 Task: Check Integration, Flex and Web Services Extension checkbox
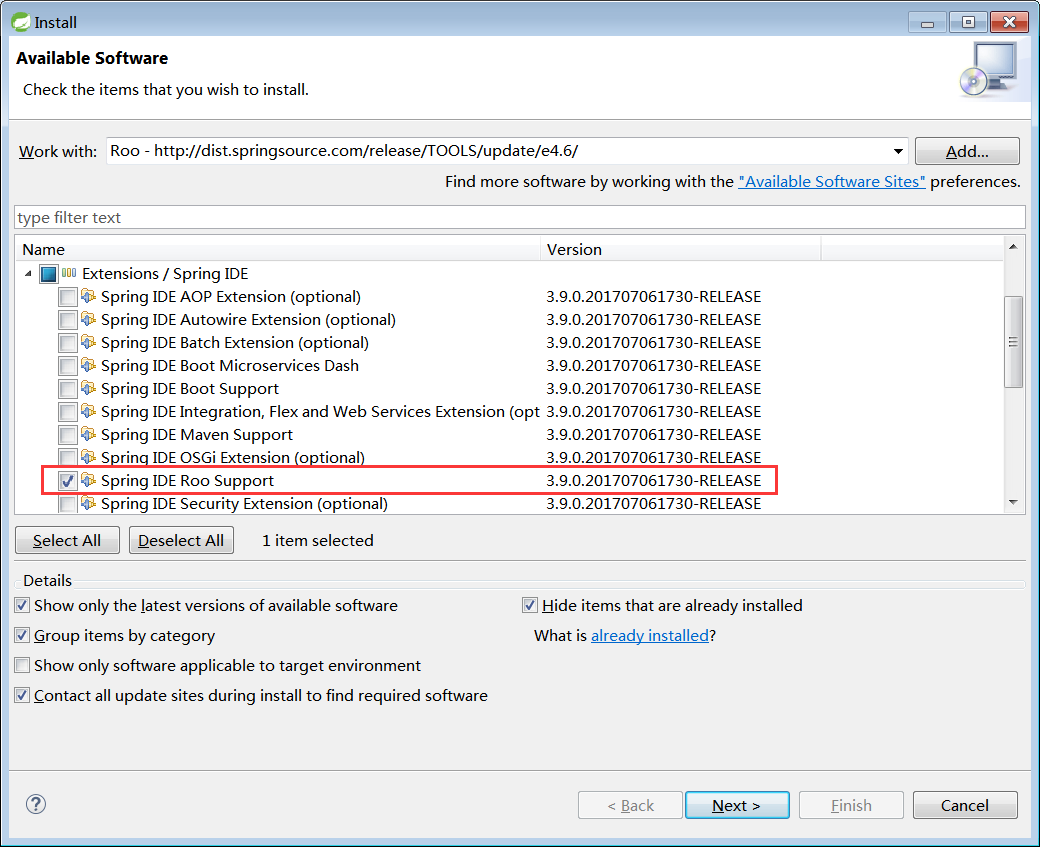click(x=68, y=412)
